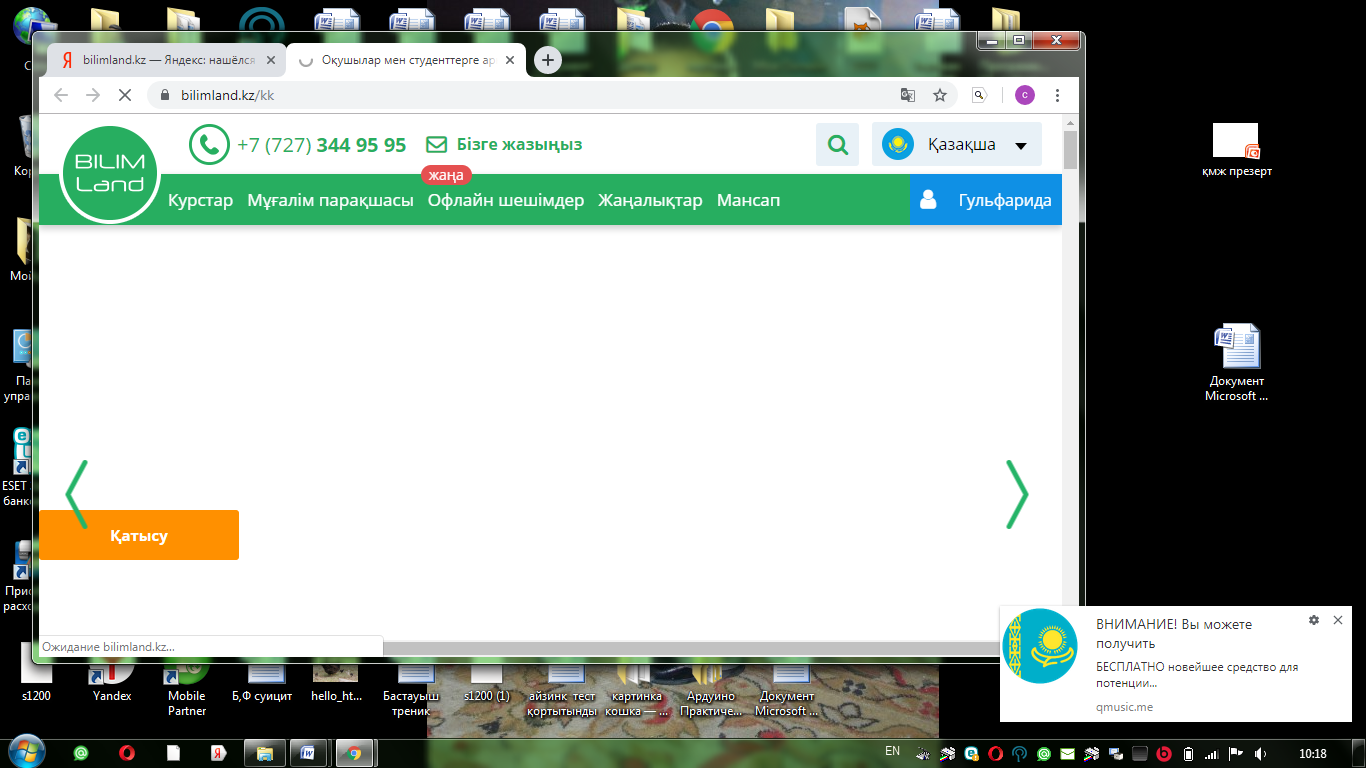1366x768 pixels.
Task: Click the page's vertical scrollbar thumb
Action: click(x=1070, y=150)
